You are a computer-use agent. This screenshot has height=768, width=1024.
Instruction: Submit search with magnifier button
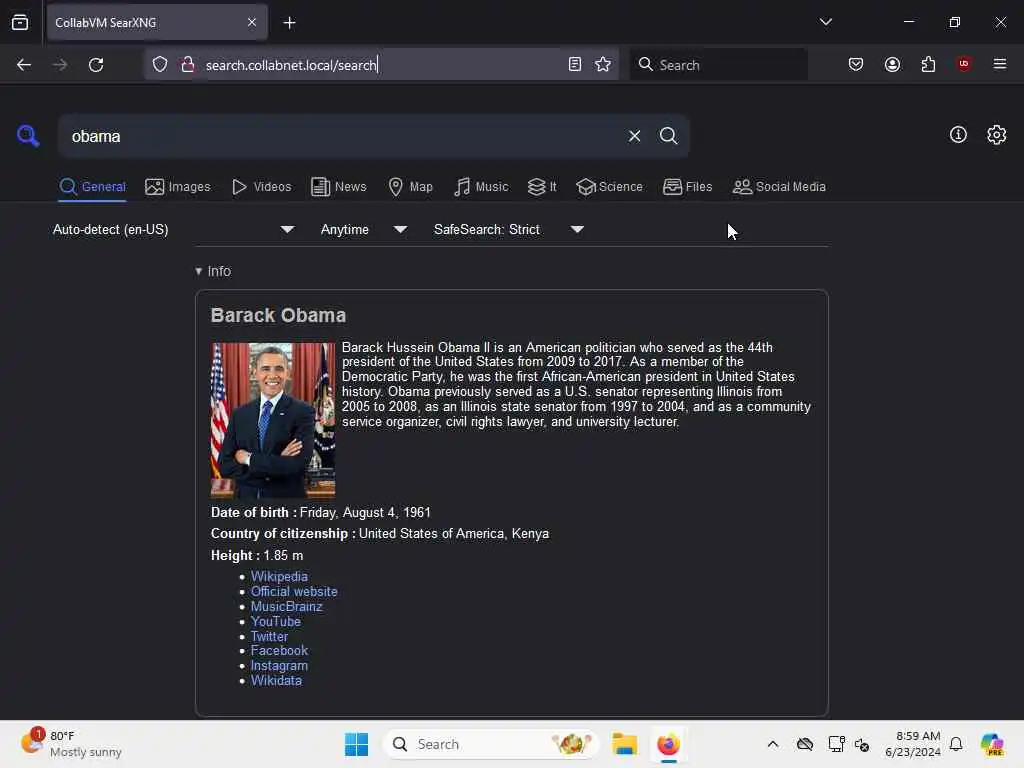coord(669,136)
